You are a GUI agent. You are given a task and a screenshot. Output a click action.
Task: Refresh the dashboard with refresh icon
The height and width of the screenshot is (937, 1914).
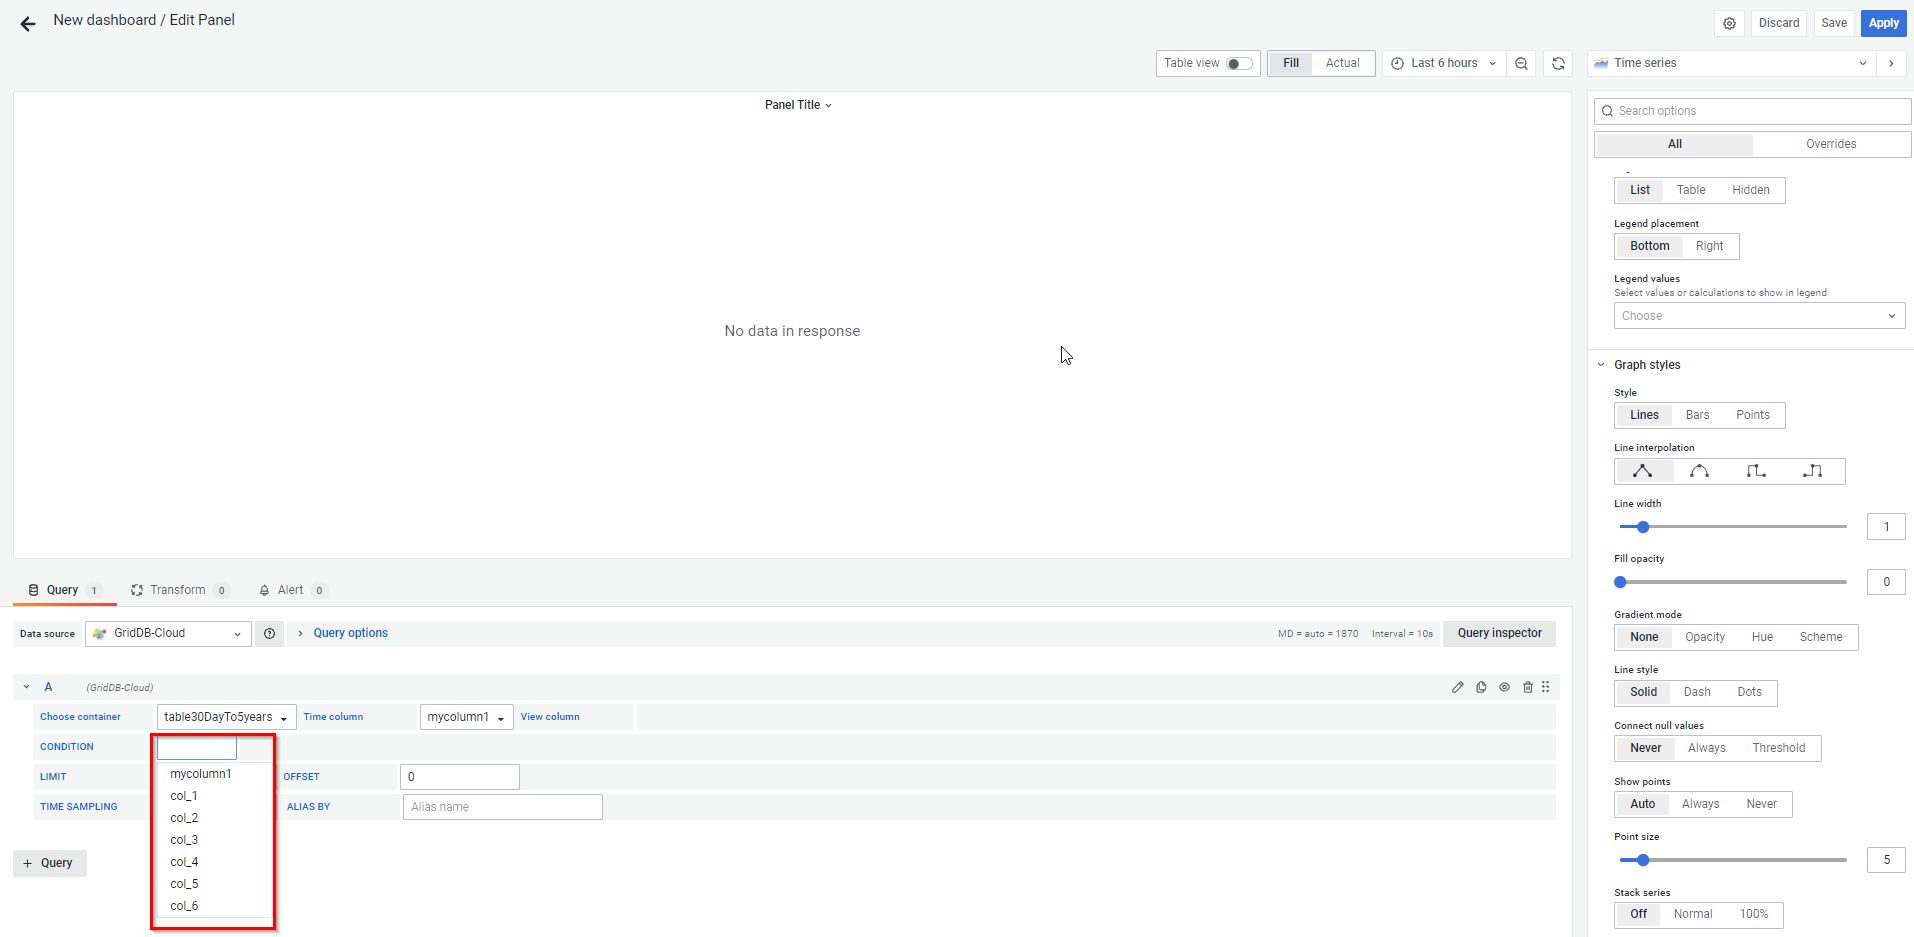coord(1558,63)
